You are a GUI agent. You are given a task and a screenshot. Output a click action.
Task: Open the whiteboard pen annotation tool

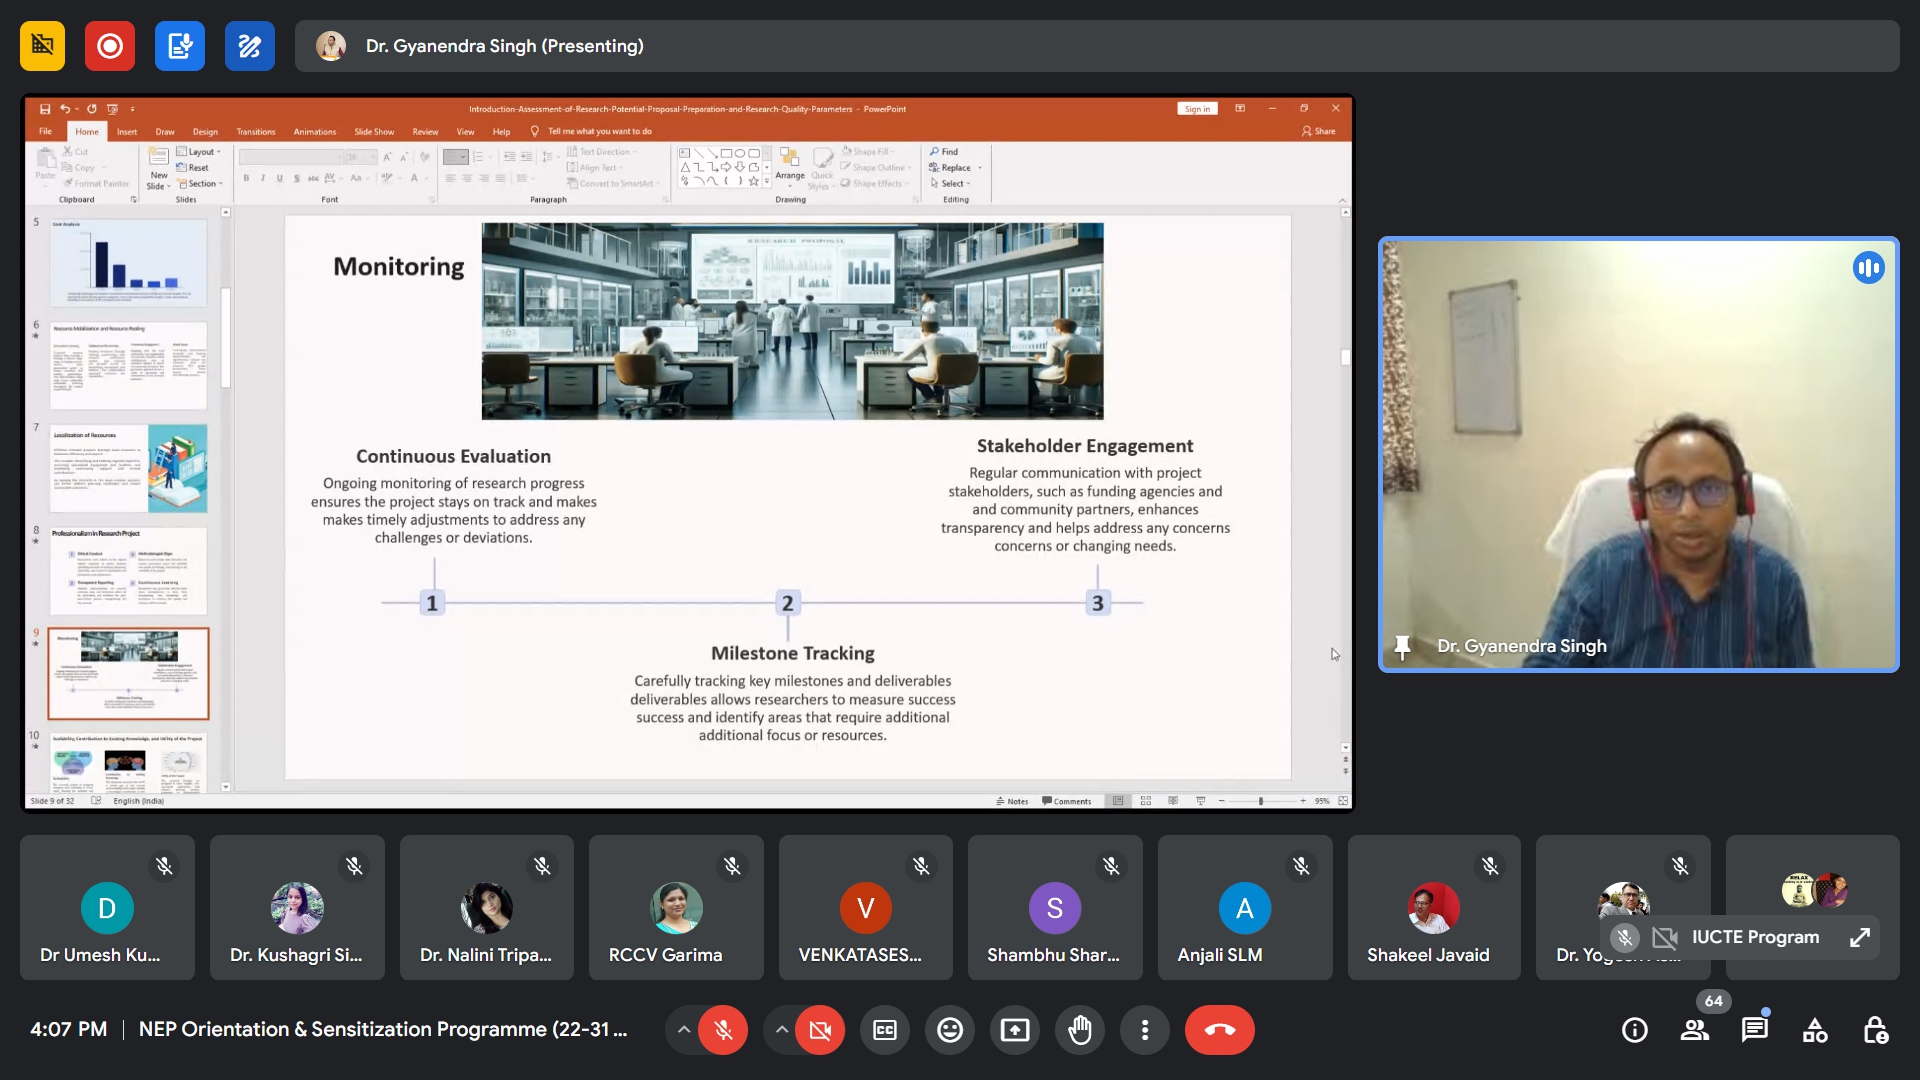click(249, 46)
